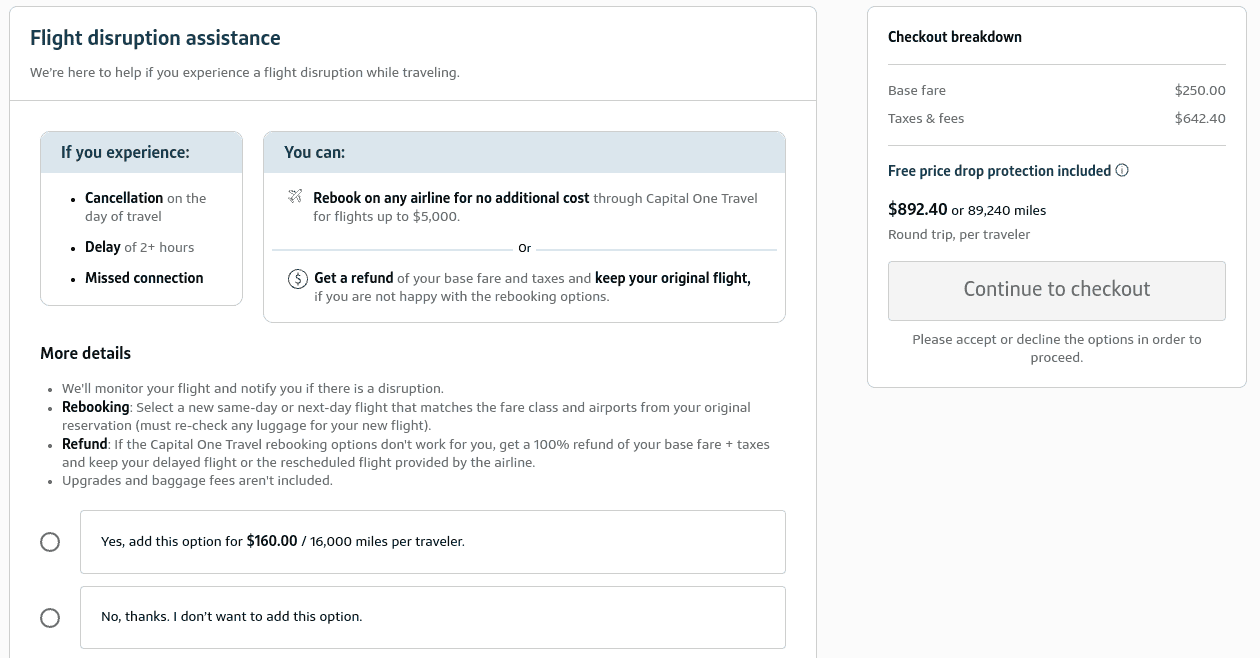Click the 'More details' heading

tap(85, 353)
